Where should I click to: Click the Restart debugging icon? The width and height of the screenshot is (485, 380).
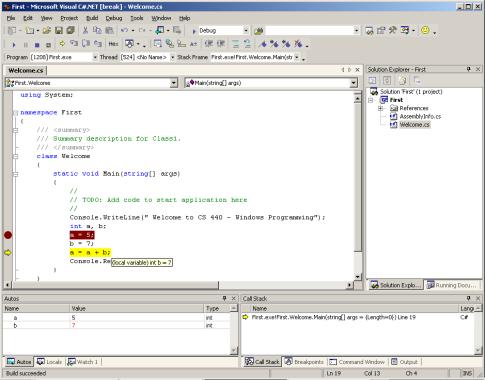pyautogui.click(x=48, y=44)
